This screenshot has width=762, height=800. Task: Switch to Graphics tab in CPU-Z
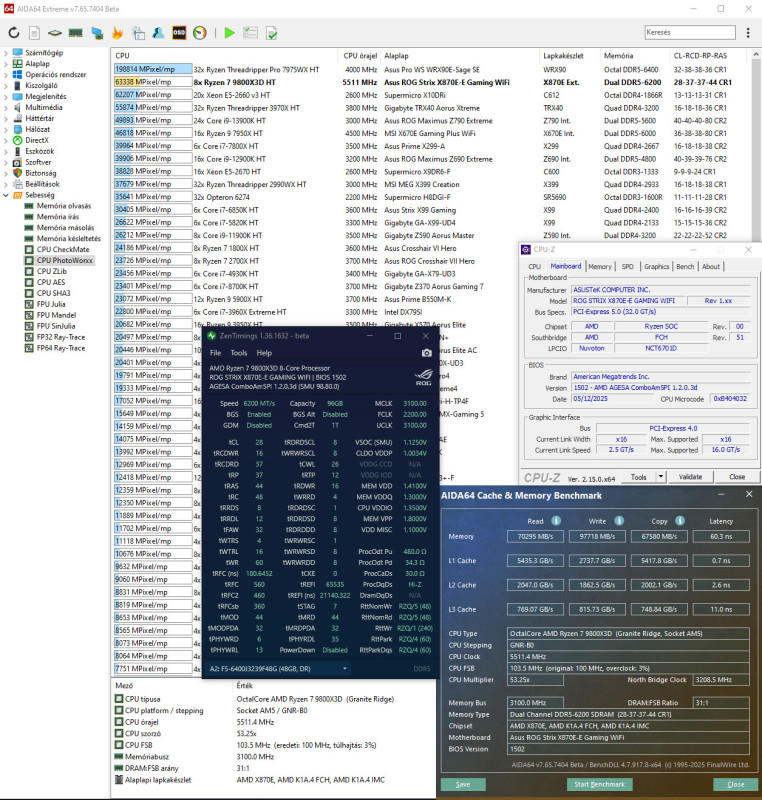[656, 266]
